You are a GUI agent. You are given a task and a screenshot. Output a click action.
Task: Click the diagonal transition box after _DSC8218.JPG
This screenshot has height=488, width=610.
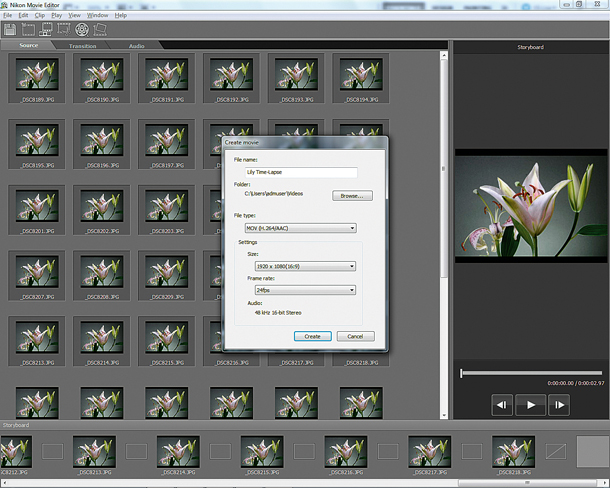(x=556, y=452)
